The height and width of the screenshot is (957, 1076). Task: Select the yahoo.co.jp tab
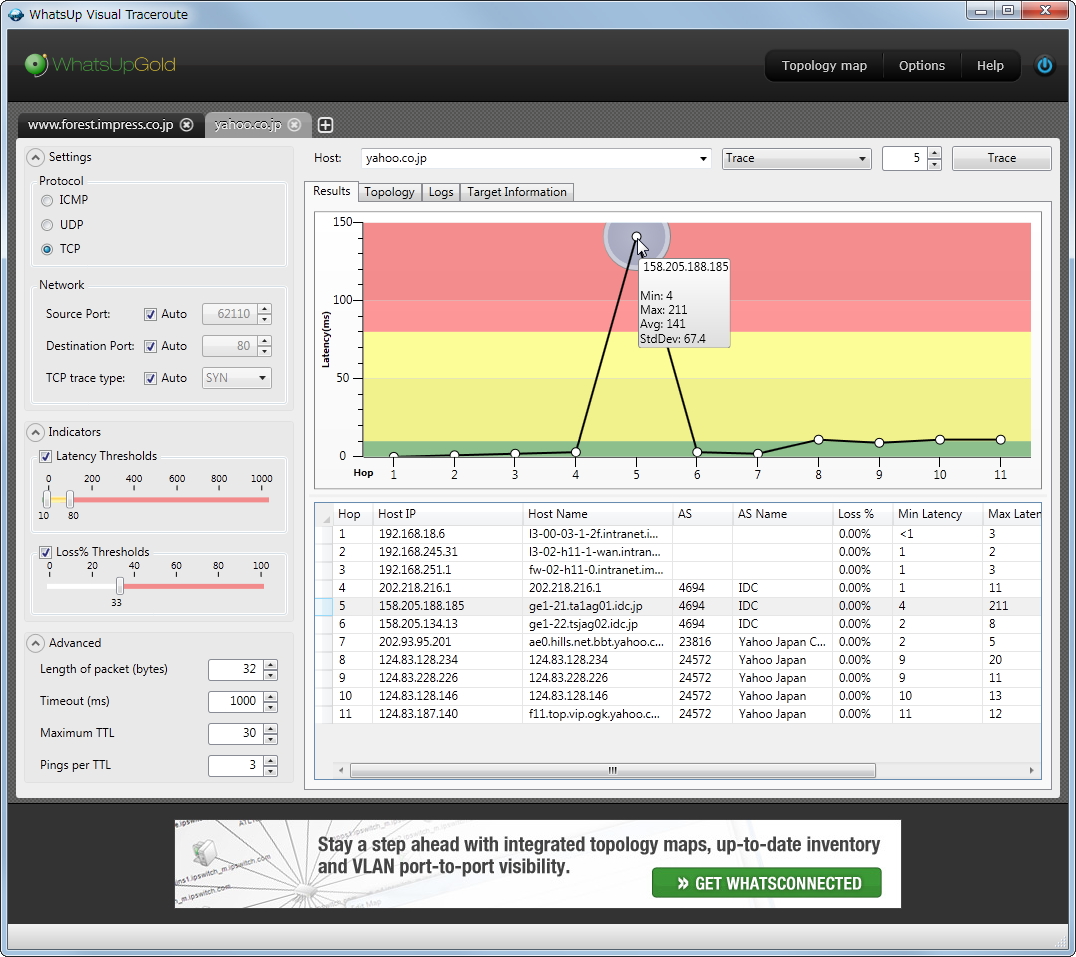point(248,125)
